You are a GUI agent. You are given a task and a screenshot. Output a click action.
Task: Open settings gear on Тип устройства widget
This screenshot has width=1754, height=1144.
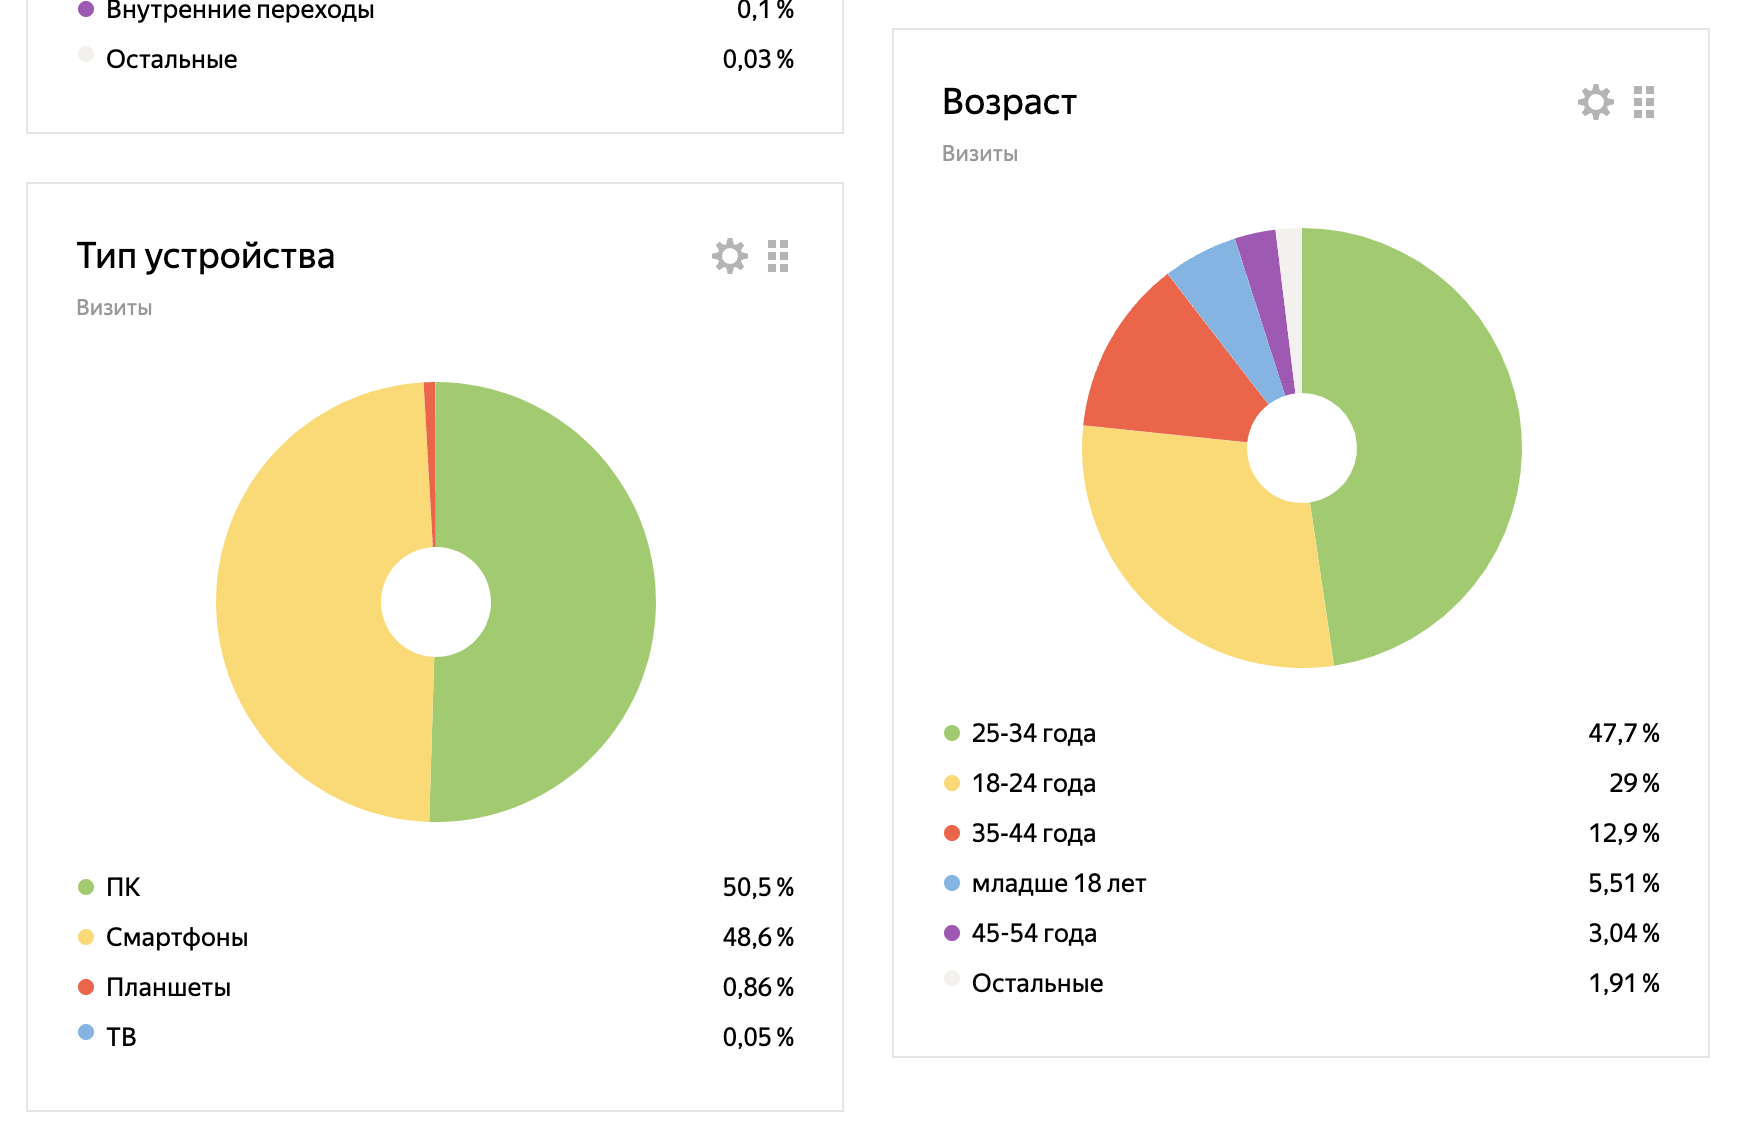tap(730, 256)
